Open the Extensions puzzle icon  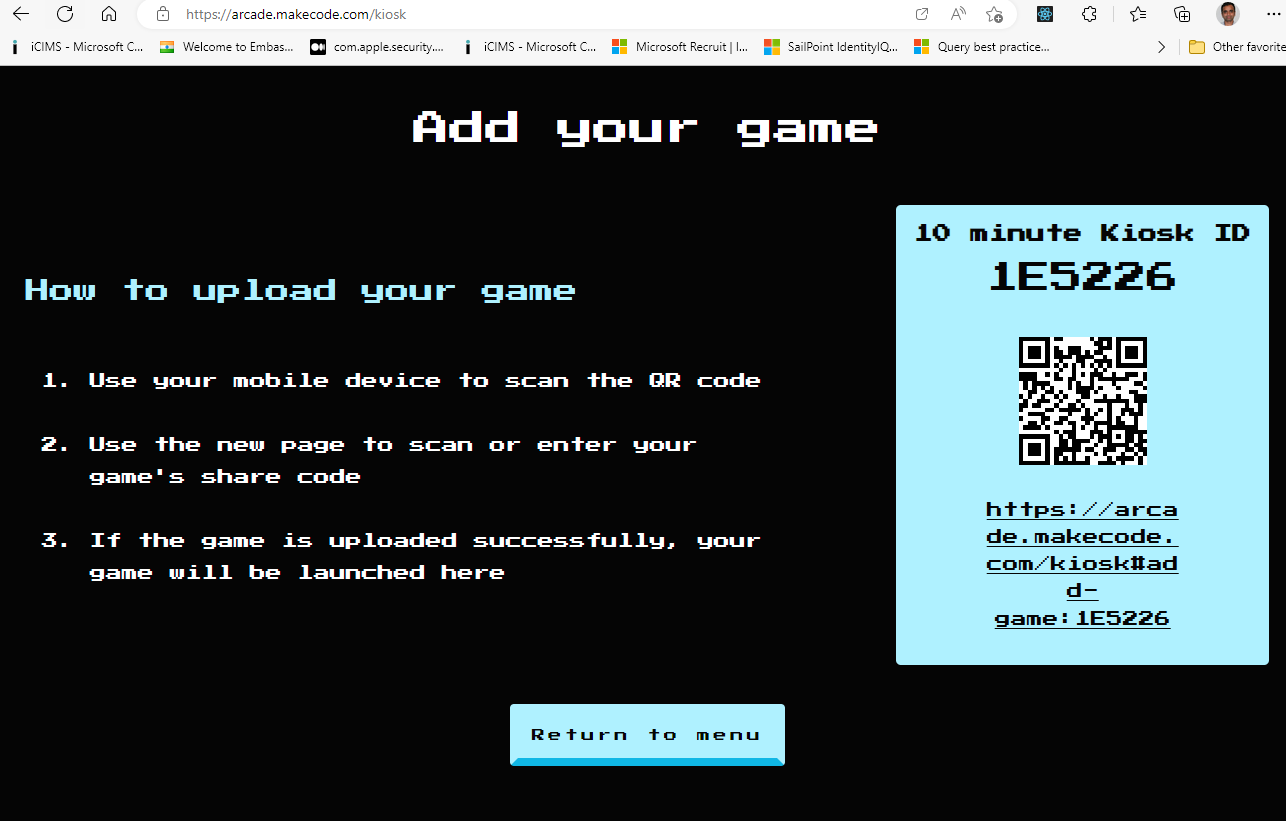1089,14
